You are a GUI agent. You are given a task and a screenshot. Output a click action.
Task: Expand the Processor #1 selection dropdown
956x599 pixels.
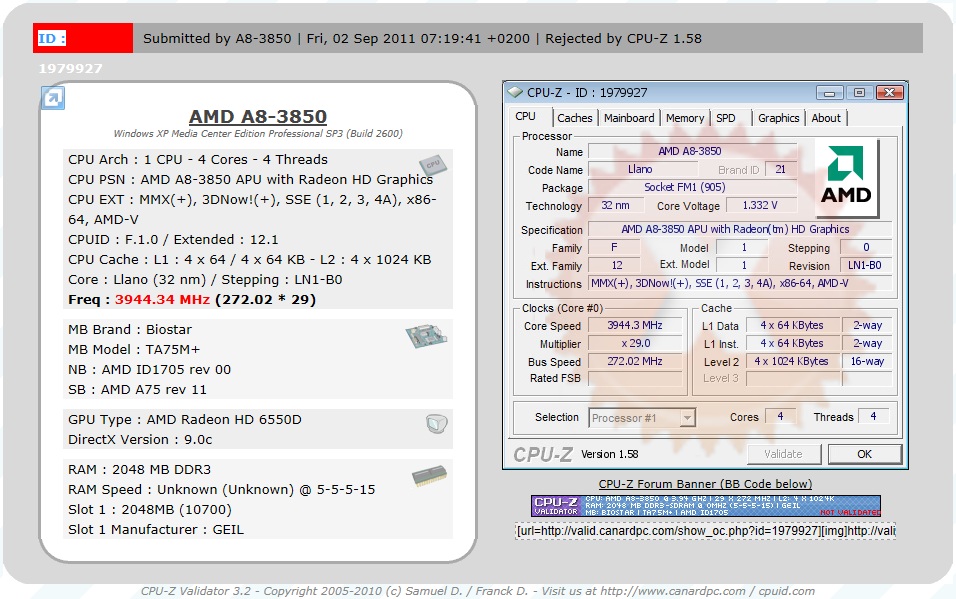tap(685, 418)
